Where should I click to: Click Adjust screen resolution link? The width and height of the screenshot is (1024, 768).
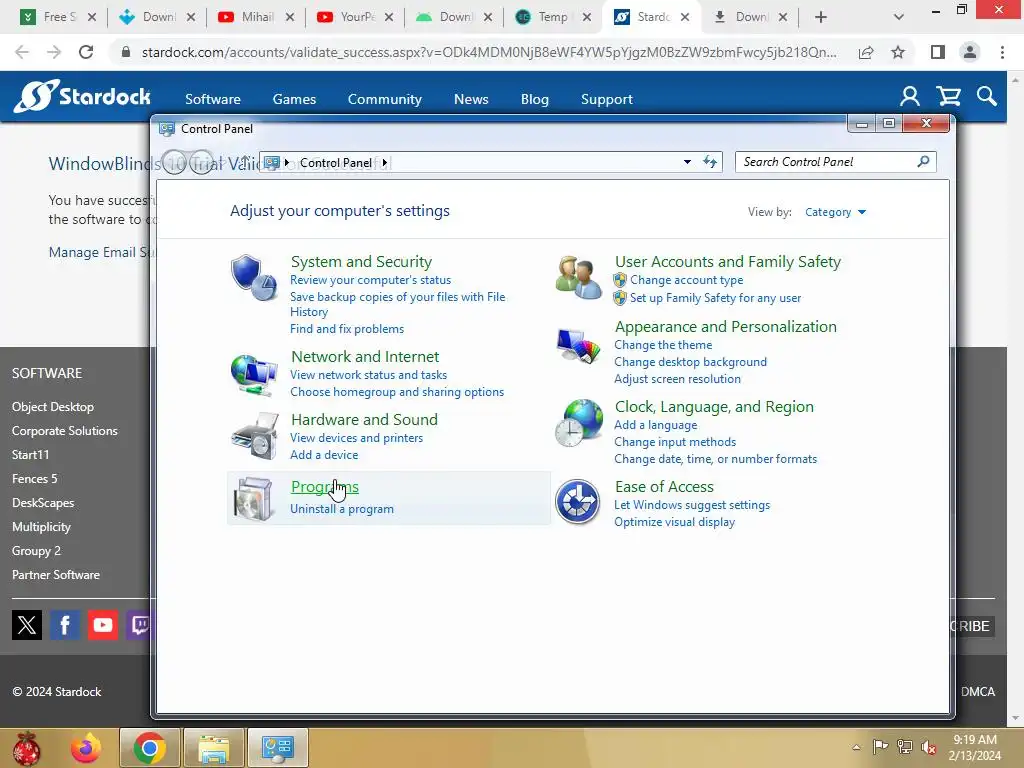click(x=677, y=379)
